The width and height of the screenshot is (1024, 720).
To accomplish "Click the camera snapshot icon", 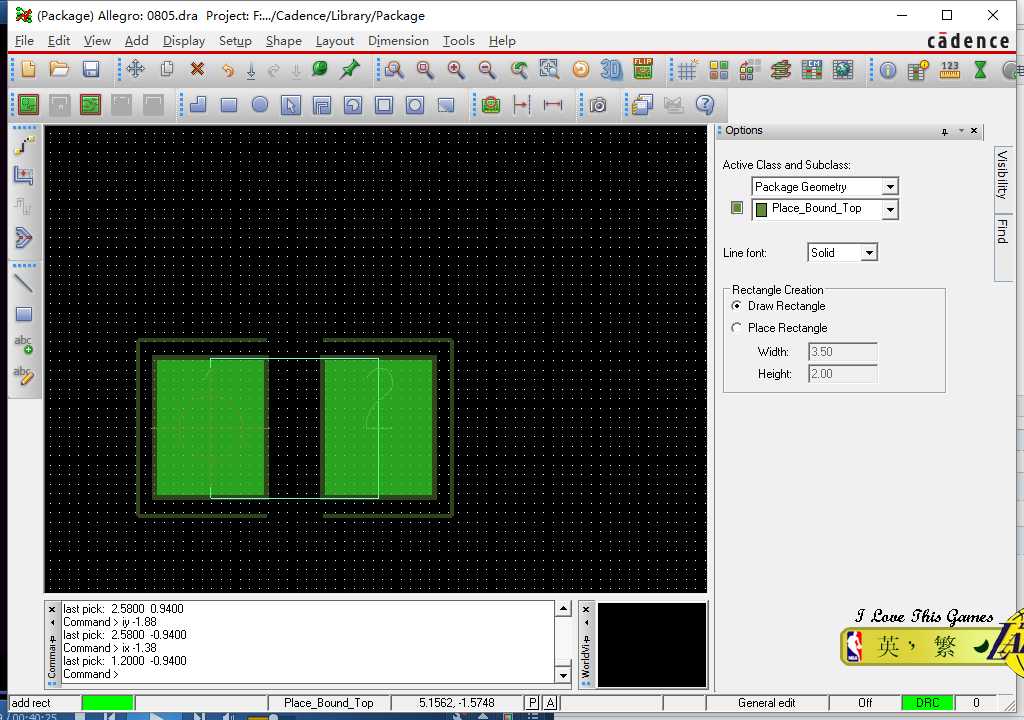I will (x=598, y=105).
